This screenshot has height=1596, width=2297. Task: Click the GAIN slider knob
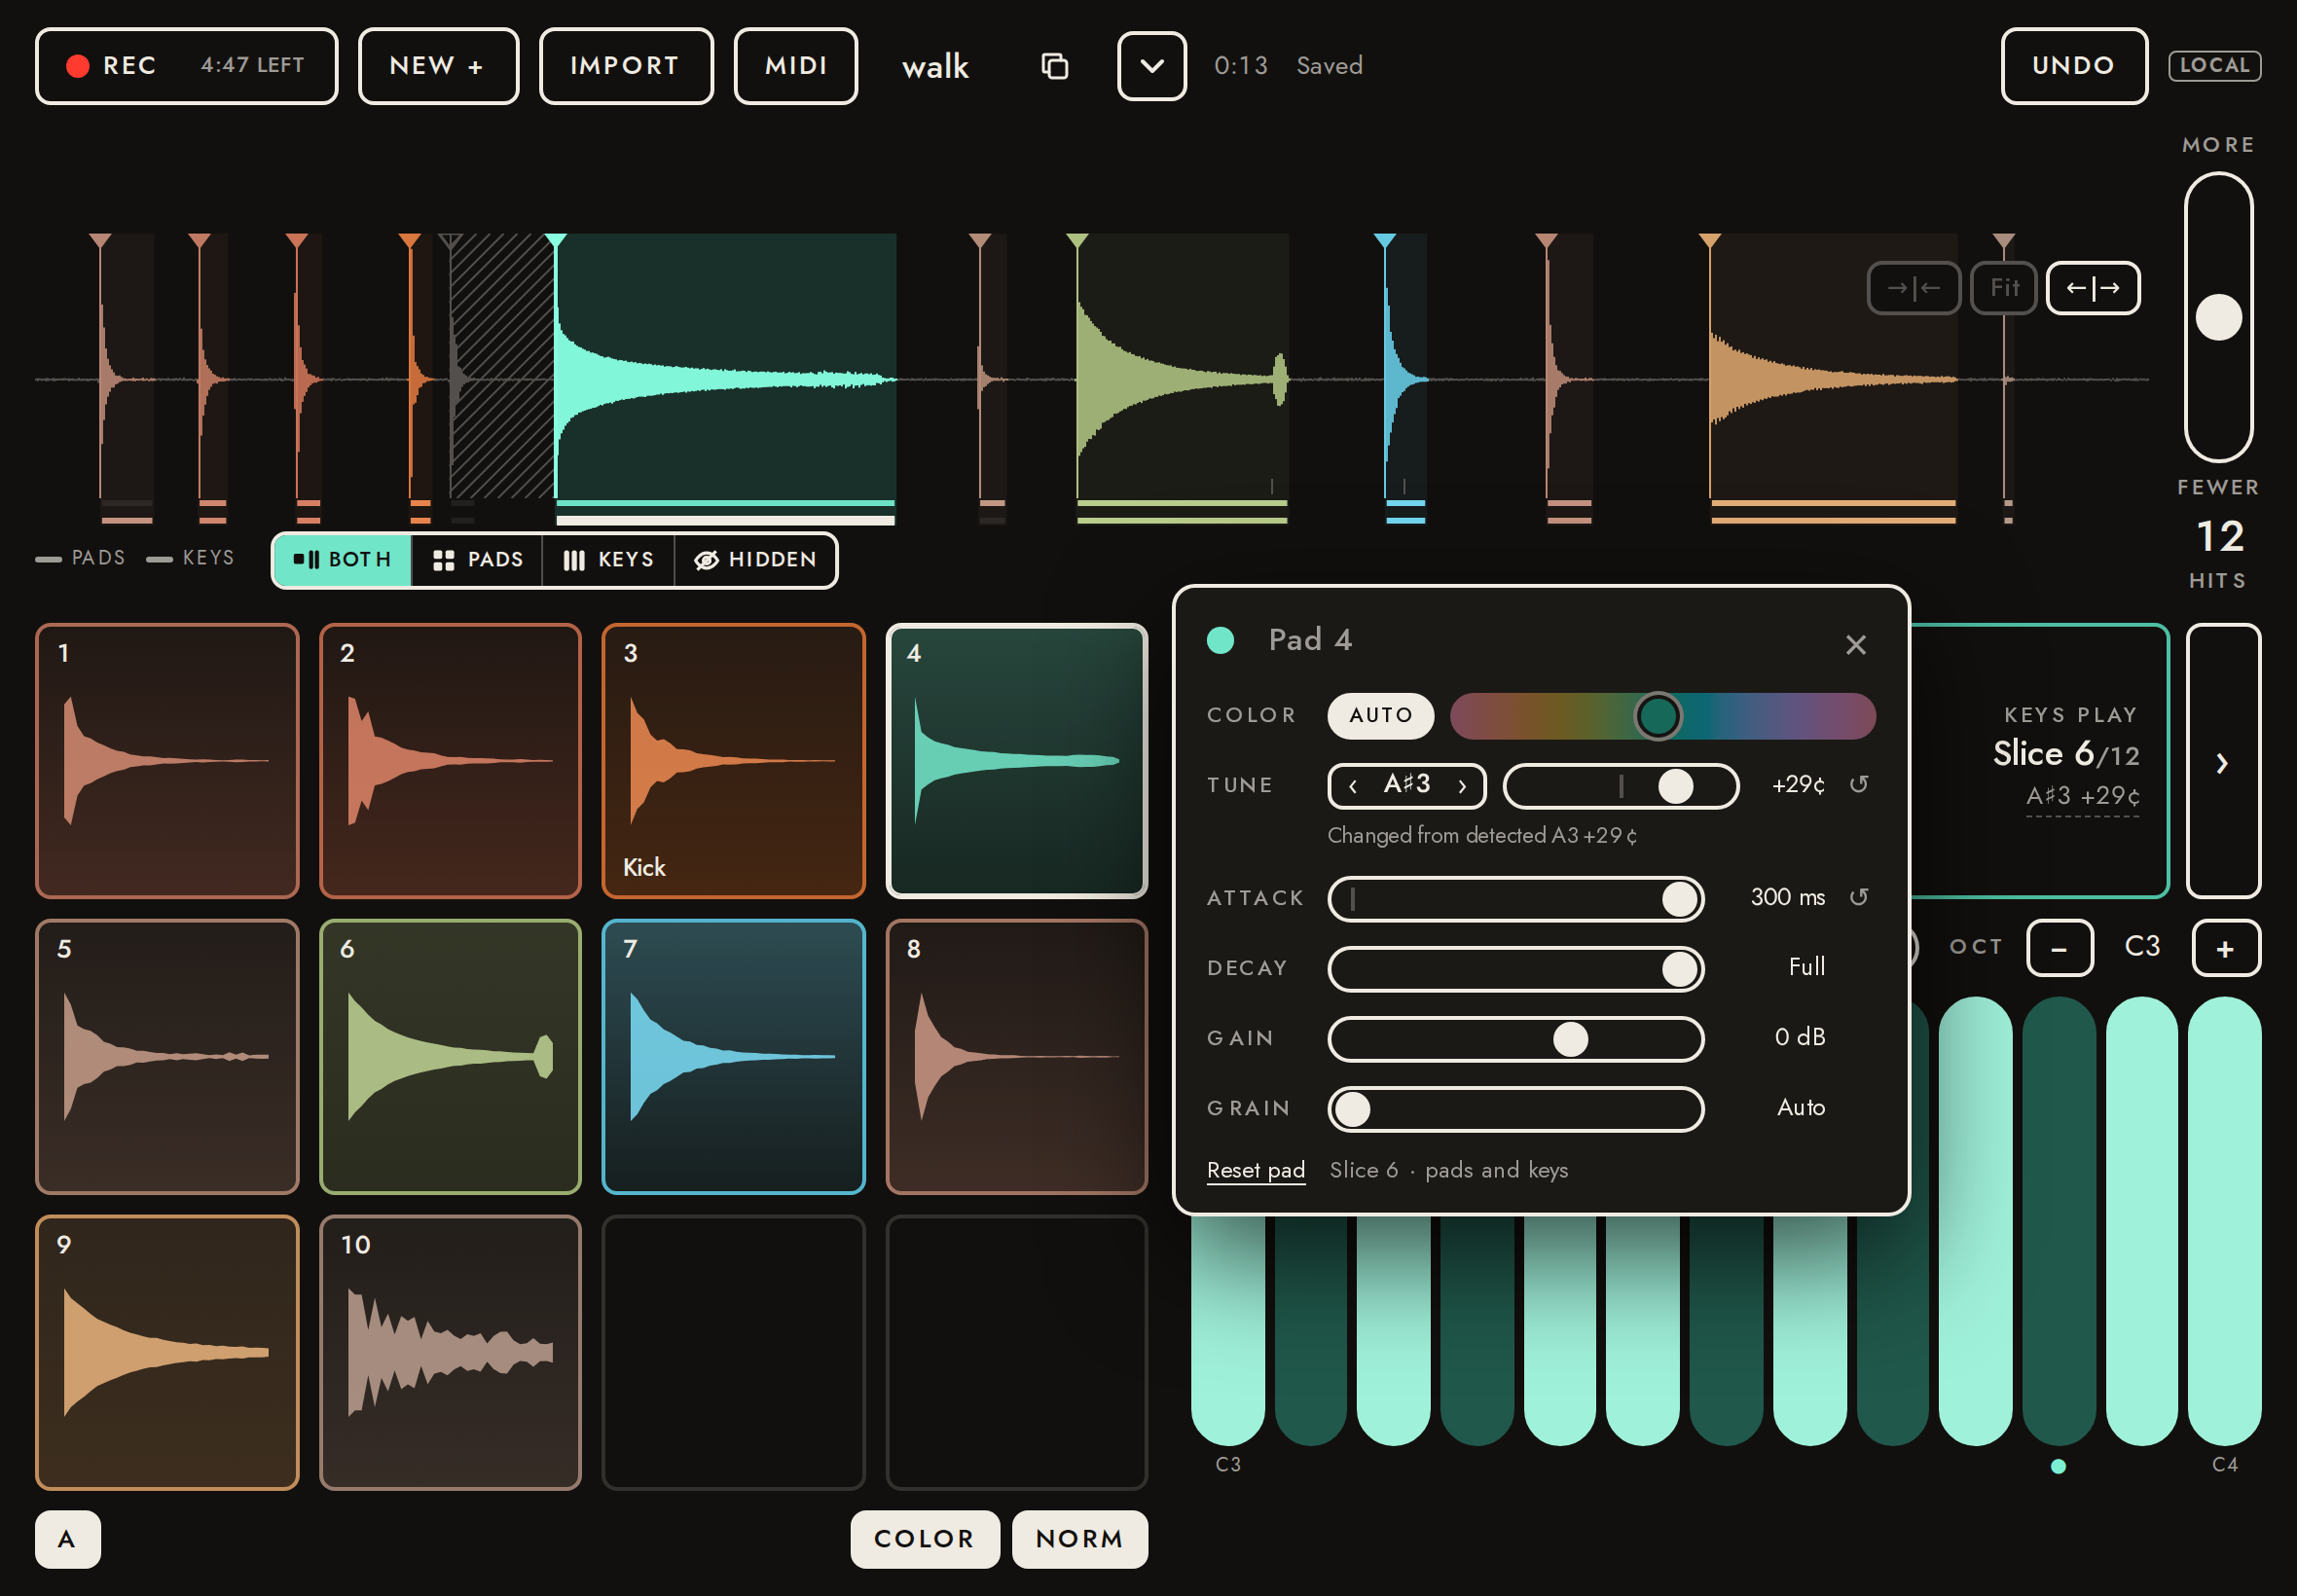point(1570,1039)
